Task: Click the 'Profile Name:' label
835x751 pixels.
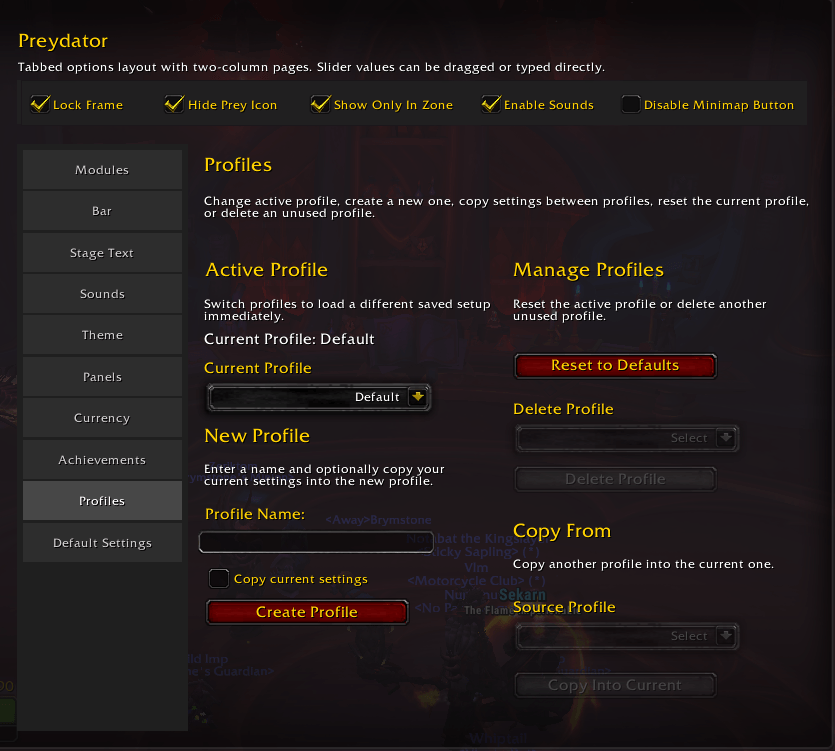Action: tap(255, 514)
